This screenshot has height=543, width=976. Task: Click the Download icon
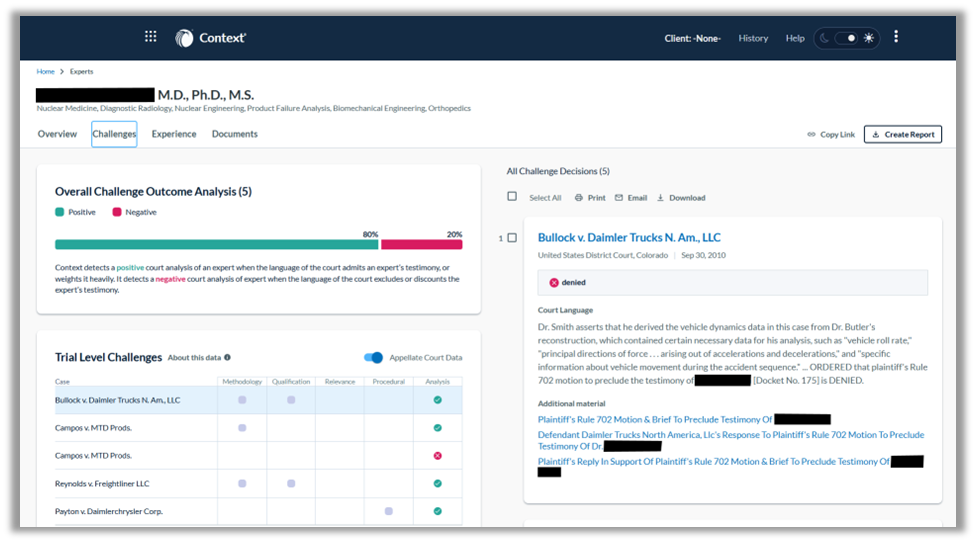pos(660,198)
